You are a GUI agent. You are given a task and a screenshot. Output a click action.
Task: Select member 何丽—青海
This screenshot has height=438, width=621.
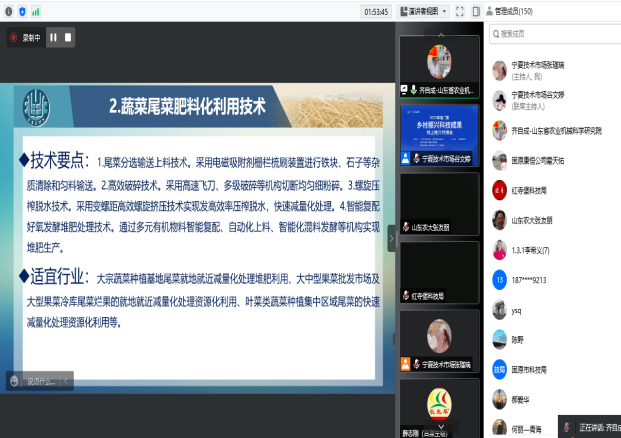pyautogui.click(x=524, y=428)
